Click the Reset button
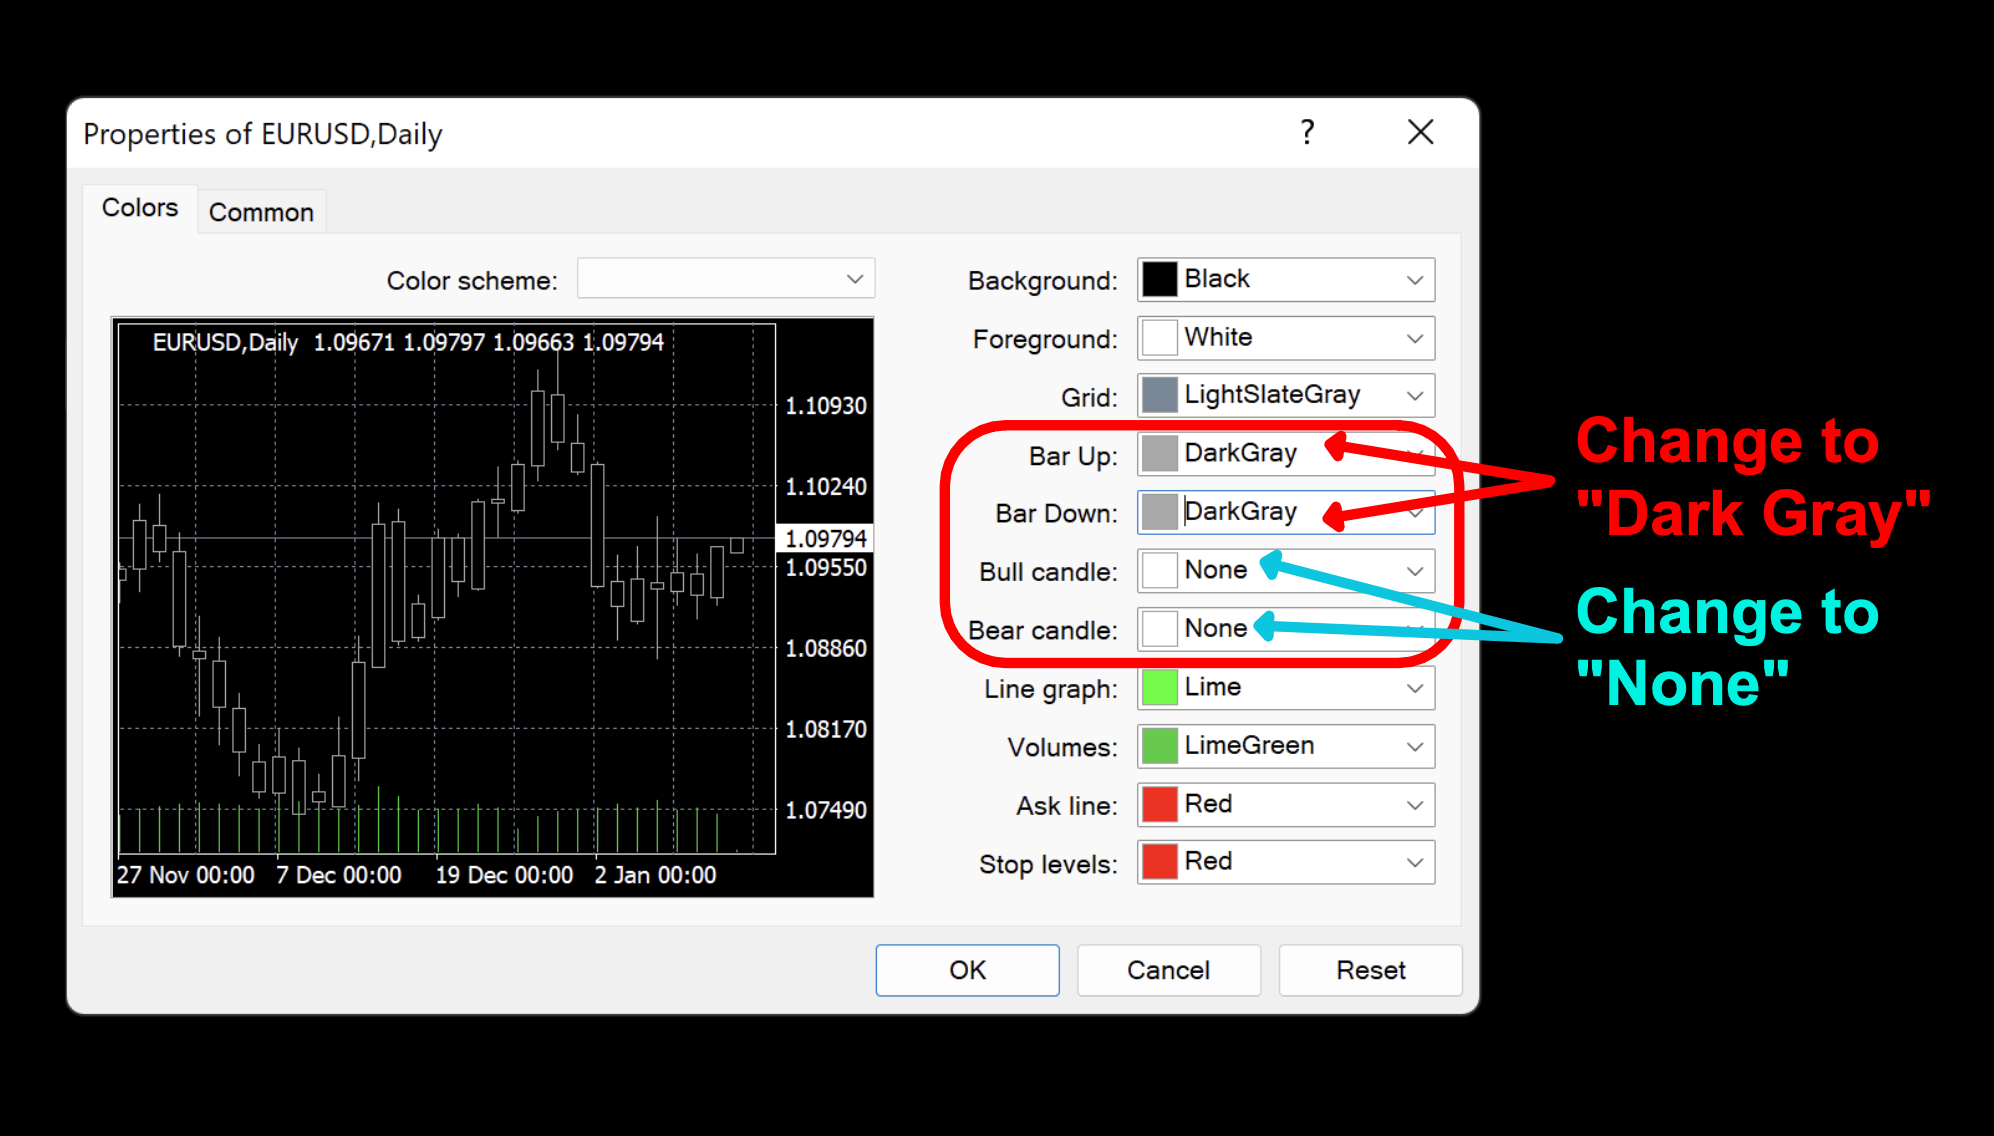The height and width of the screenshot is (1136, 1994). tap(1370, 970)
